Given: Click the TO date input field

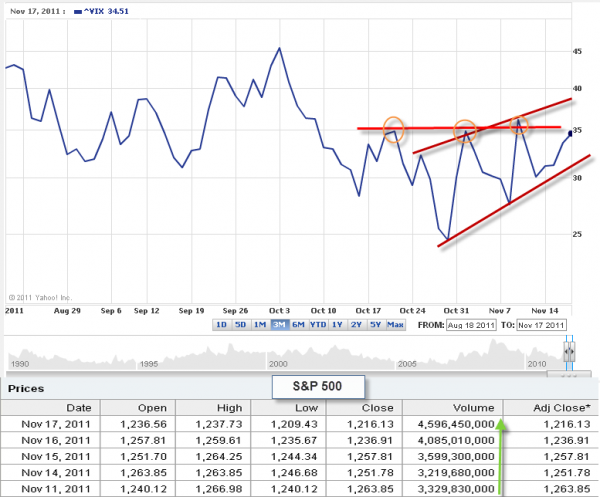Looking at the screenshot, I should 541,326.
